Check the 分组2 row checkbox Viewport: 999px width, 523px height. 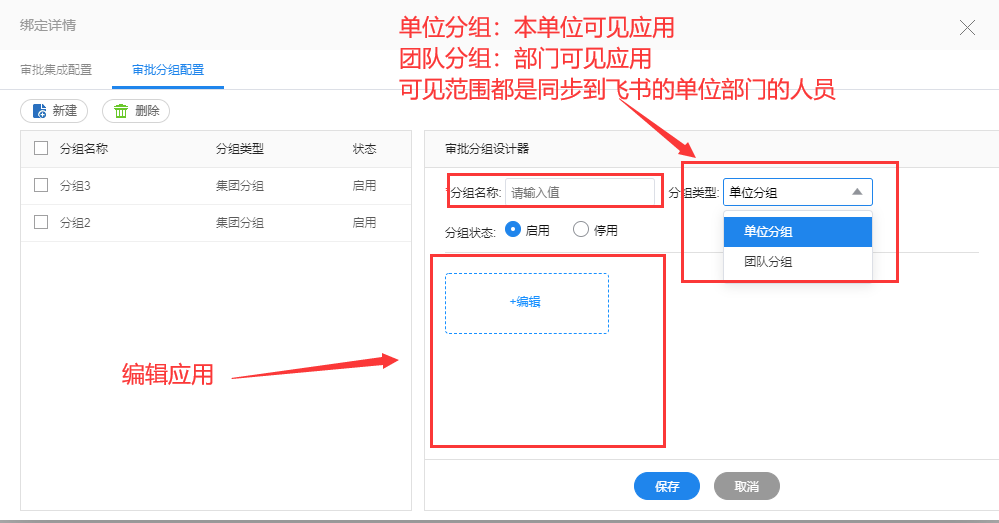(41, 222)
